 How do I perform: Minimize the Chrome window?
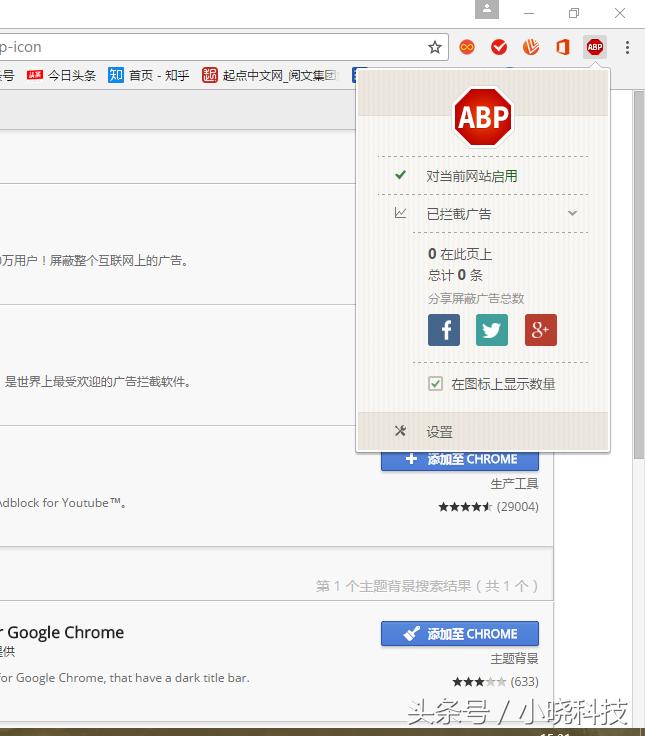[529, 13]
